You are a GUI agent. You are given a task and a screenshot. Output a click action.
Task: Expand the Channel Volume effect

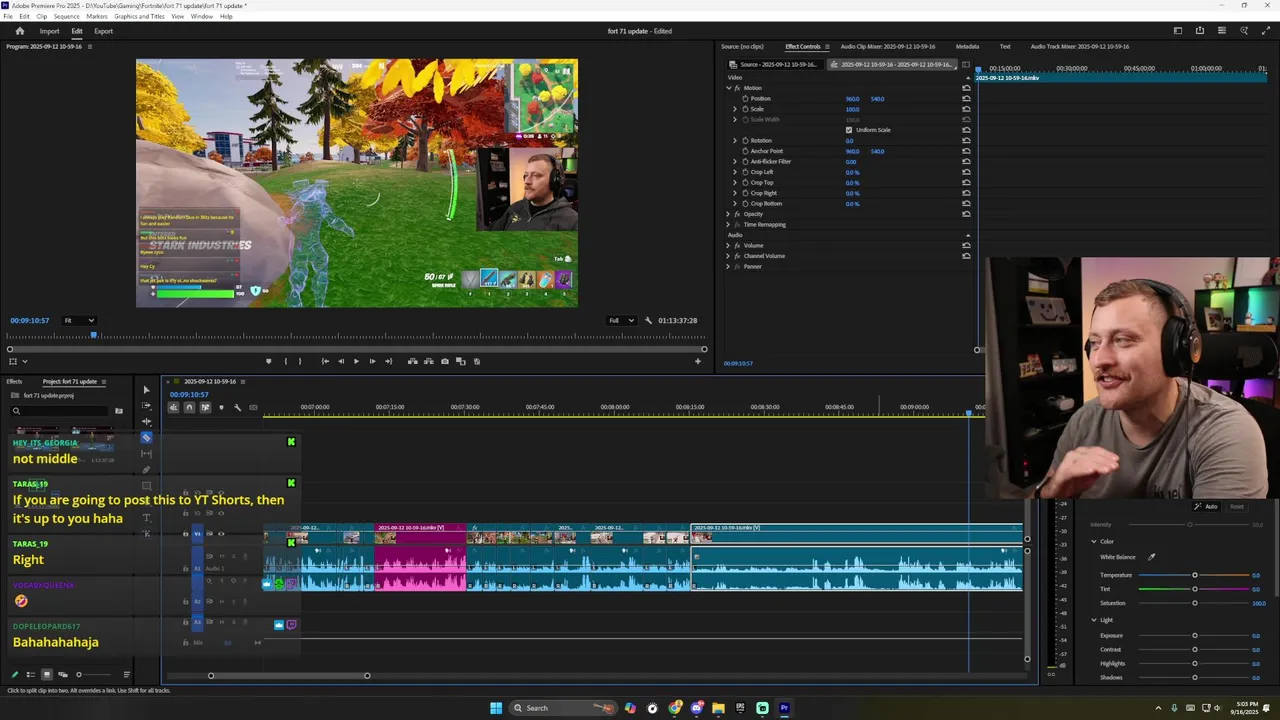click(x=728, y=256)
